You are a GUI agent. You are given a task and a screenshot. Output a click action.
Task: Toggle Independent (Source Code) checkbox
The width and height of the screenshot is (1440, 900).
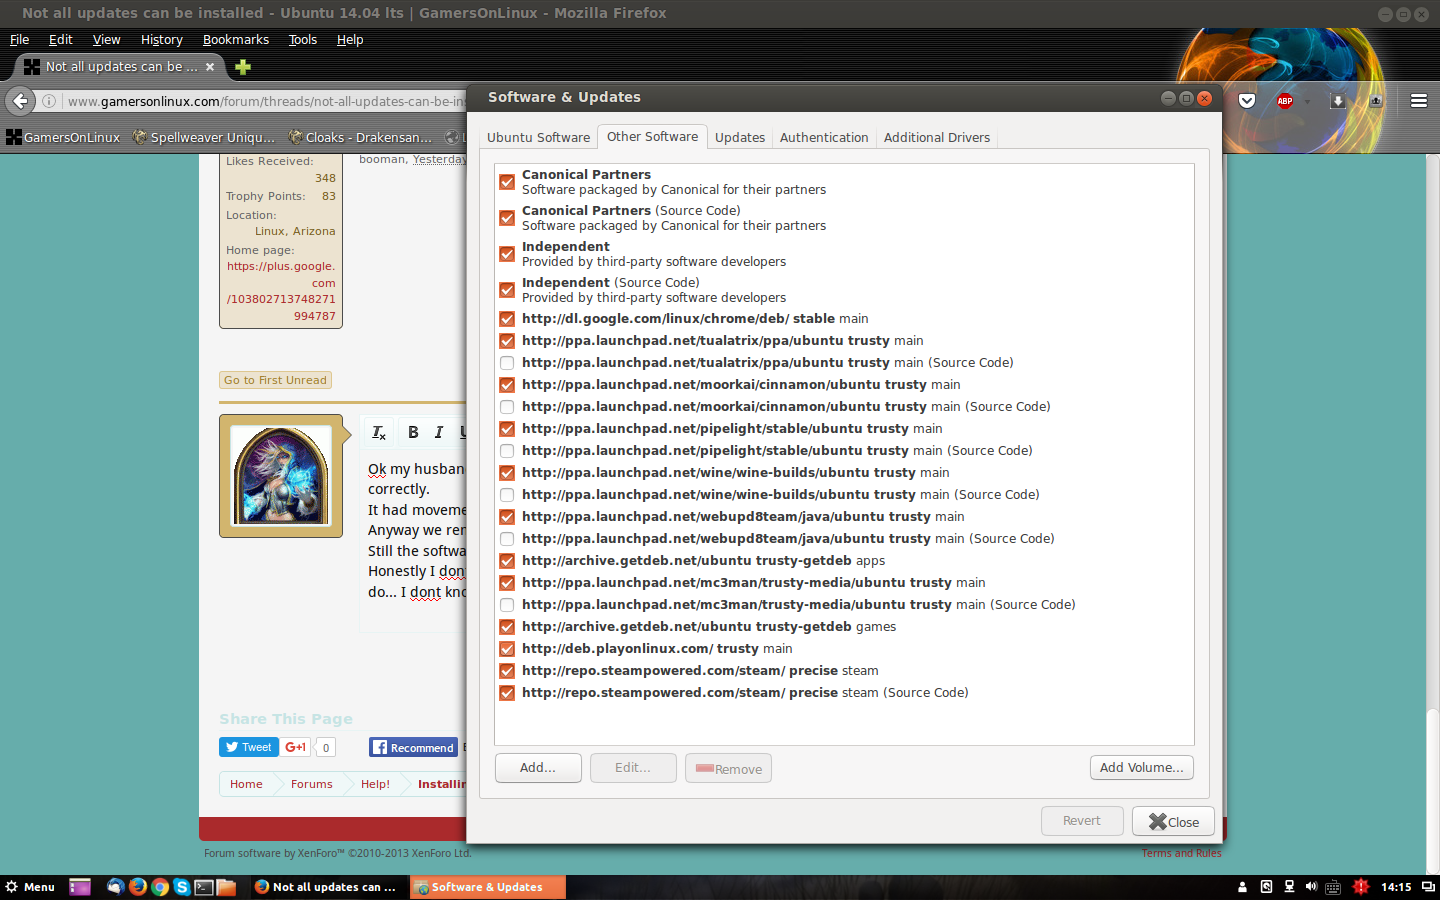507,290
